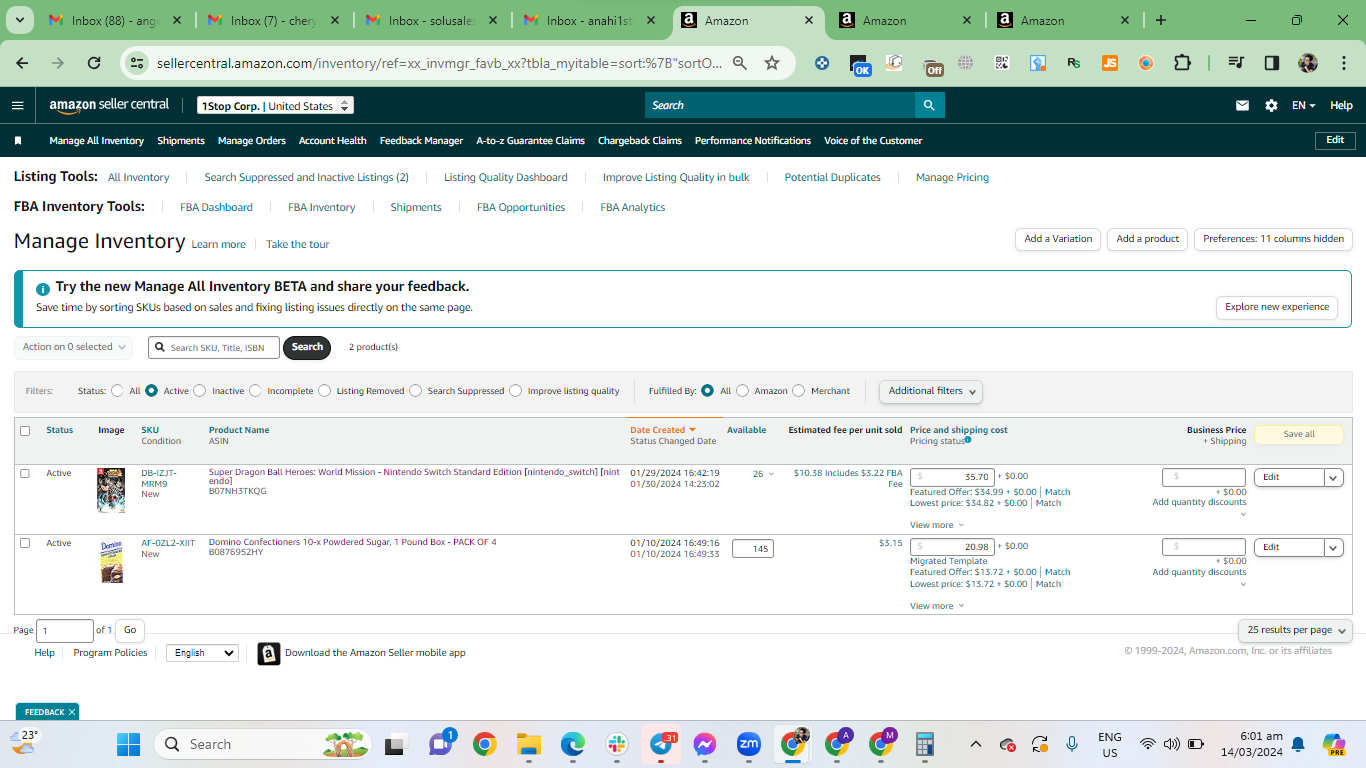Image resolution: width=1366 pixels, height=768 pixels.
Task: Click the price field showing 35.70
Action: pyautogui.click(x=952, y=477)
